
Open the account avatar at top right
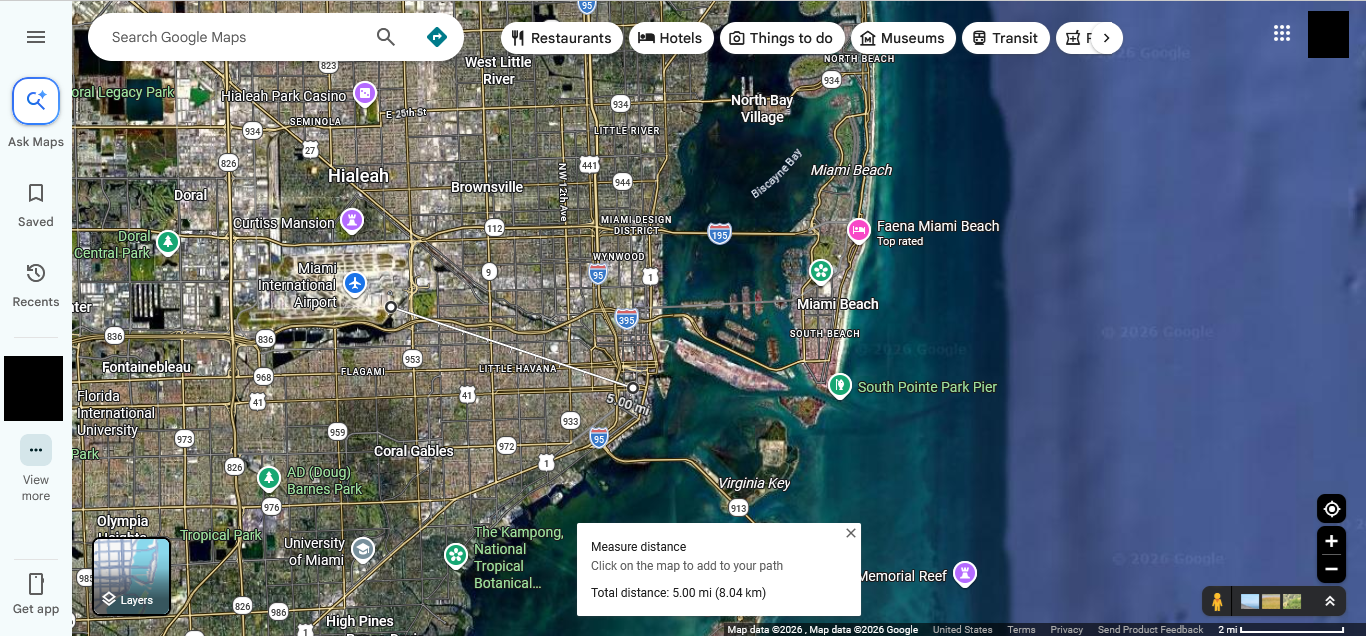pyautogui.click(x=1328, y=34)
